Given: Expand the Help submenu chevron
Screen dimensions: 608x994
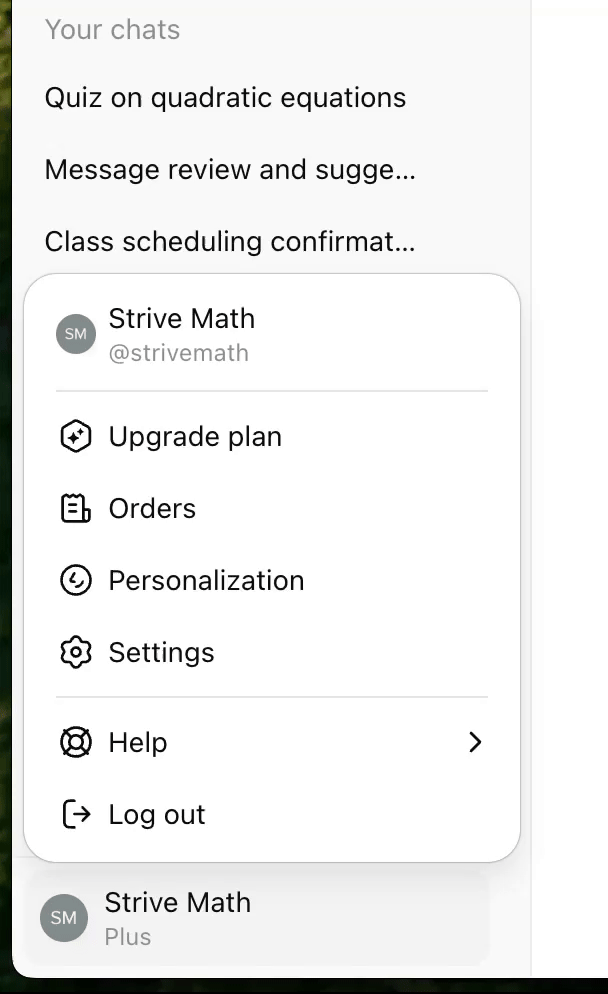Looking at the screenshot, I should click(x=475, y=742).
